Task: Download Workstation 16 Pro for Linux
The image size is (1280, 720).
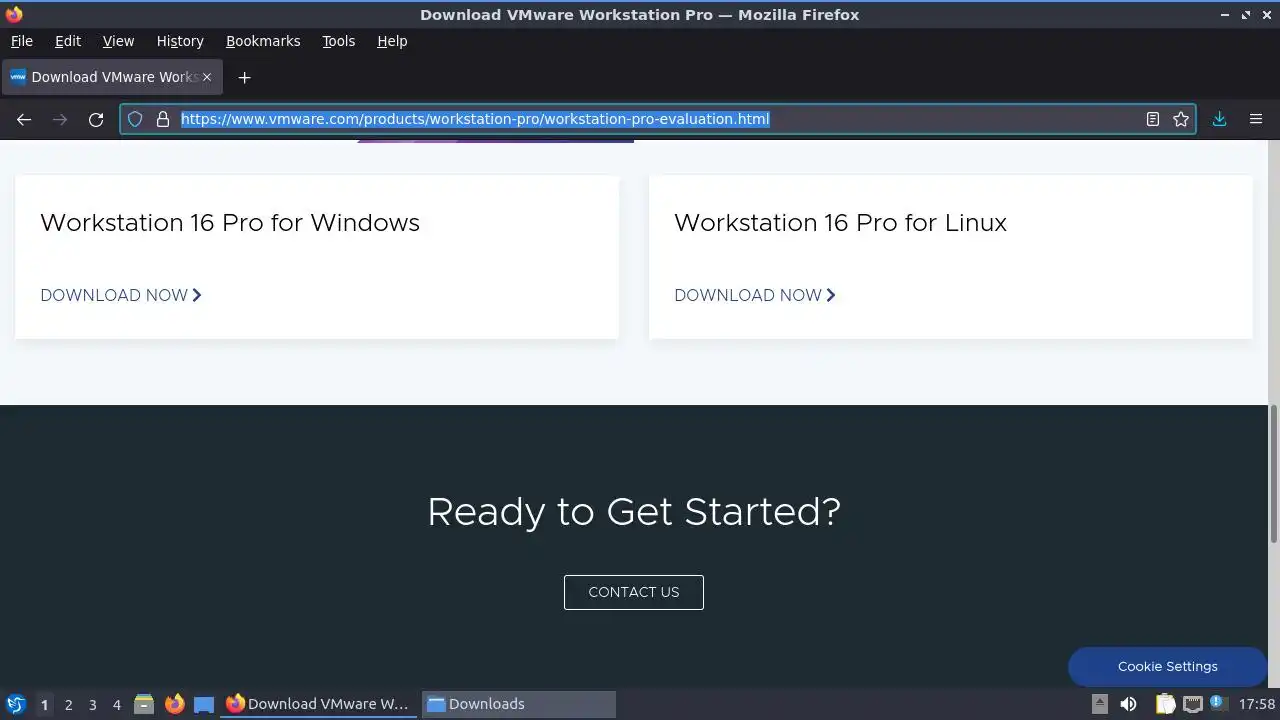Action: pyautogui.click(x=755, y=295)
